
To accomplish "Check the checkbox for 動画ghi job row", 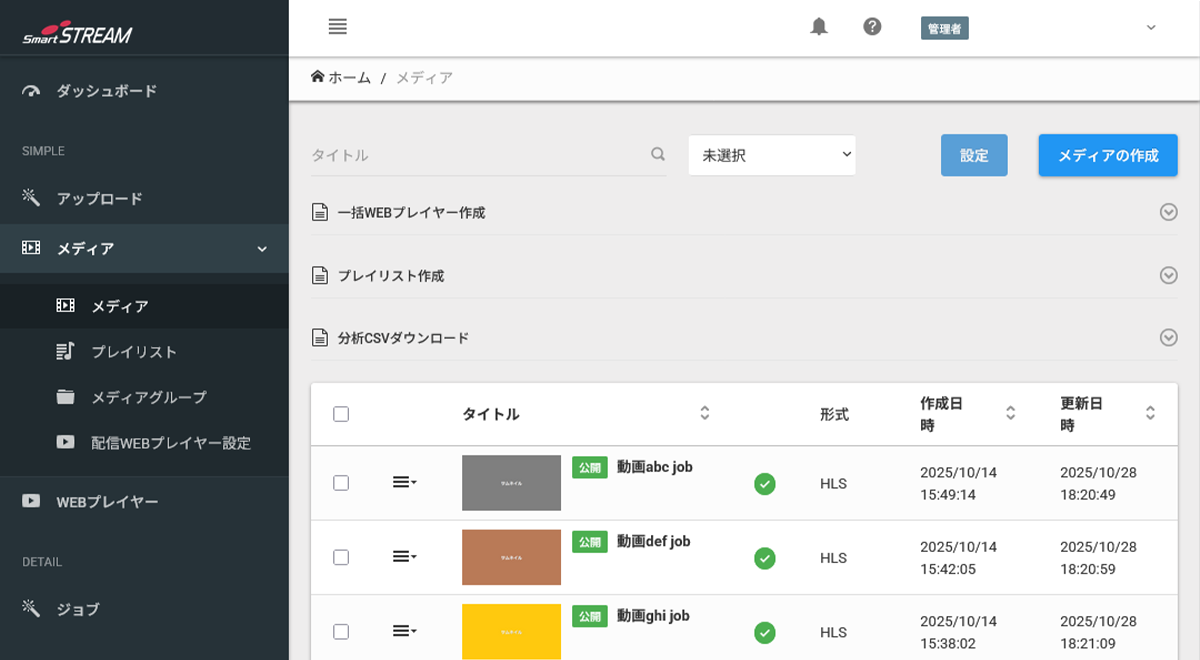I will pos(340,632).
